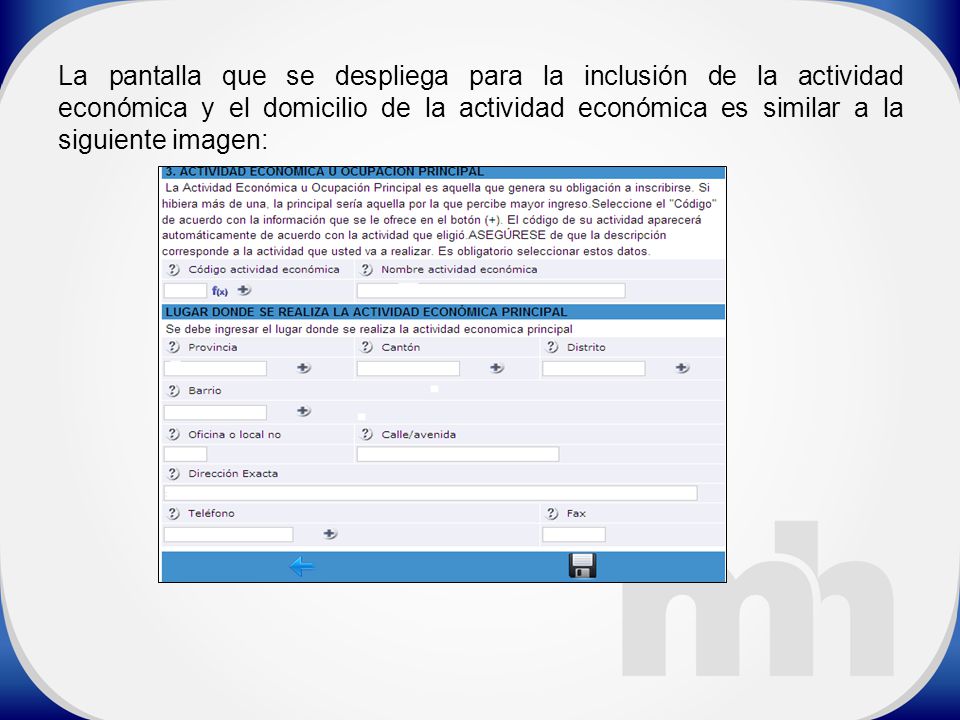960x720 pixels.
Task: Click help icon next to Teléfono
Action: 173,513
